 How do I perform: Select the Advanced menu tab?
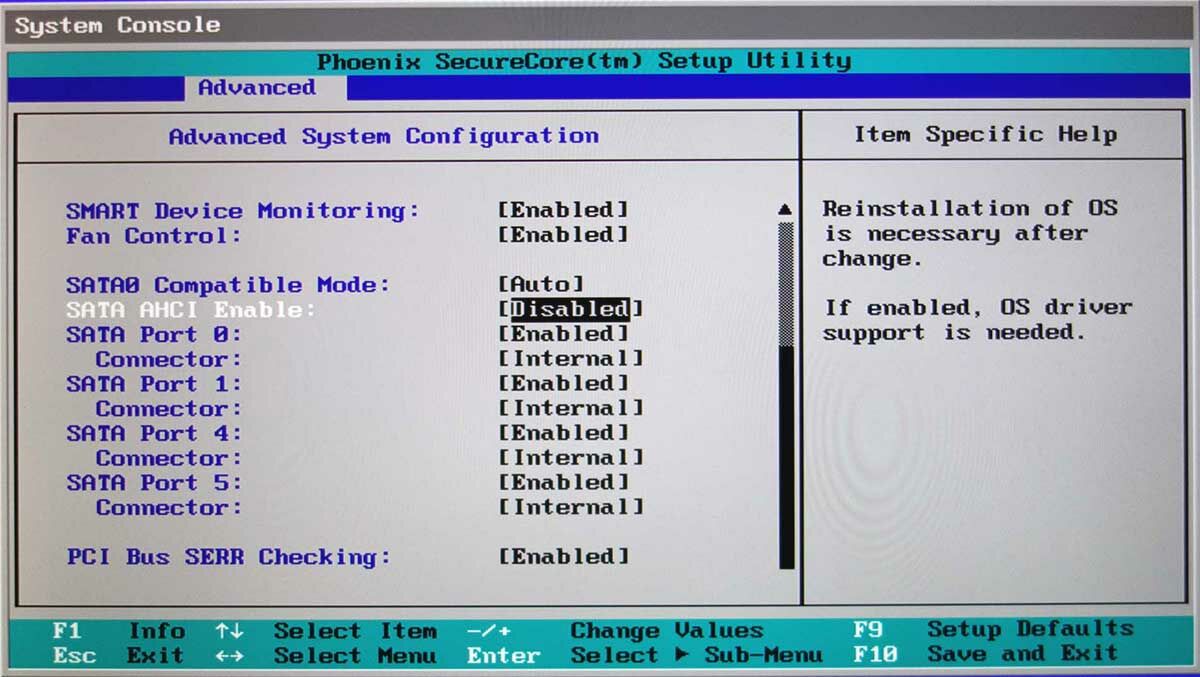(256, 88)
